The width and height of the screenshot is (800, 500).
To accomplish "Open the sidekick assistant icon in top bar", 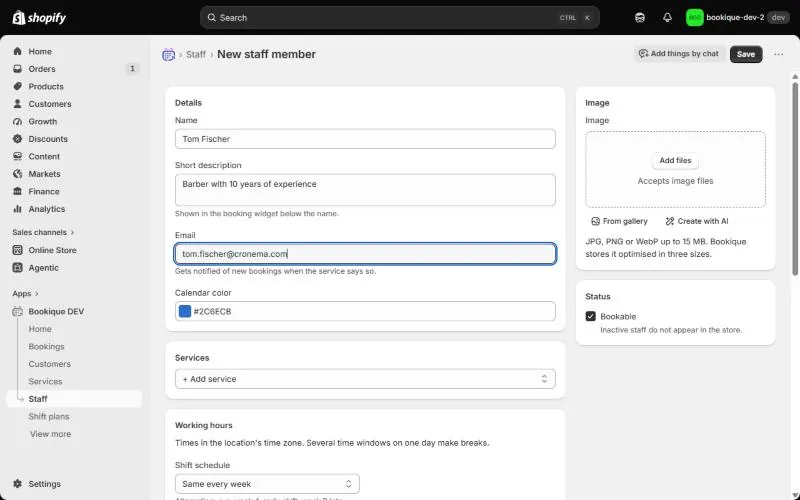I will click(640, 18).
